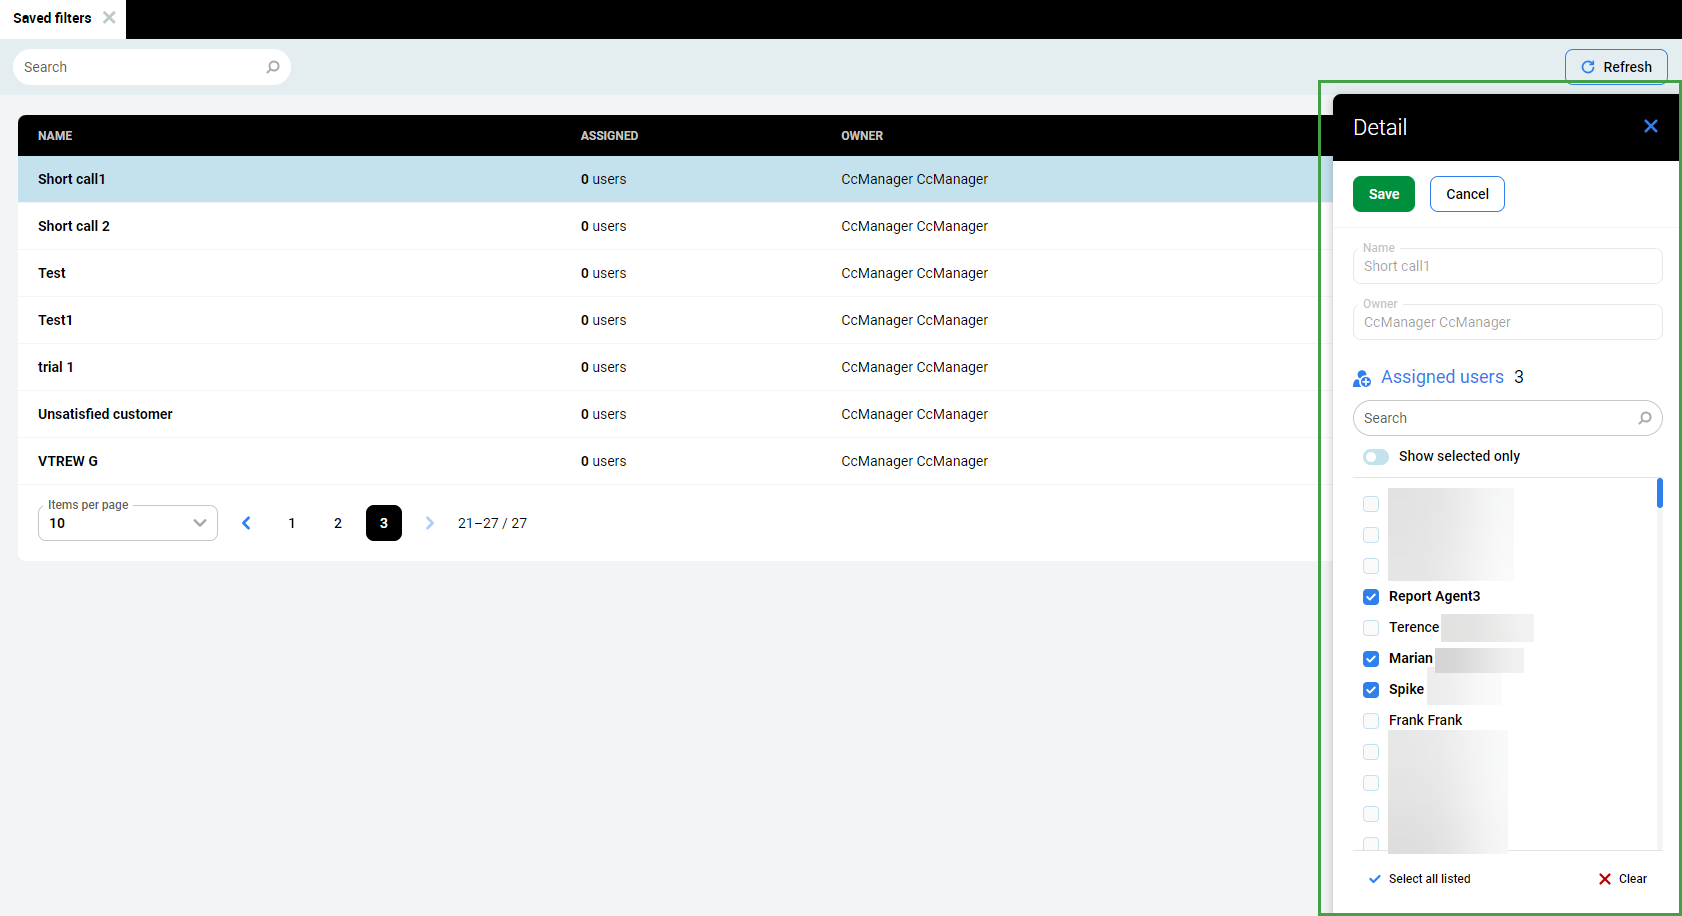This screenshot has height=916, width=1682.
Task: Check the Frank Frank checkbox
Action: click(1371, 720)
